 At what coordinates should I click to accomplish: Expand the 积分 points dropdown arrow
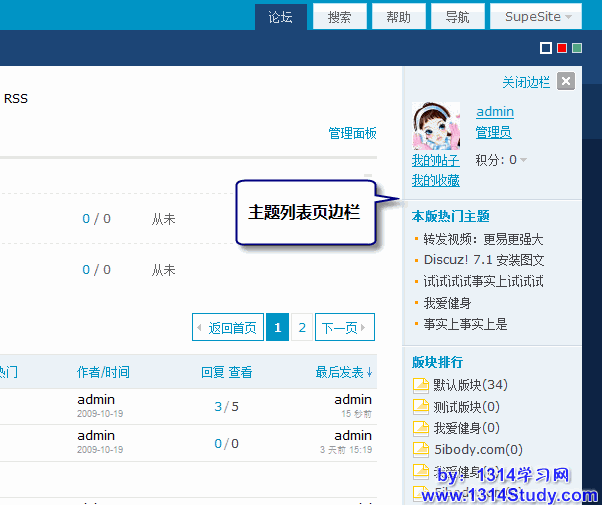[x=524, y=160]
